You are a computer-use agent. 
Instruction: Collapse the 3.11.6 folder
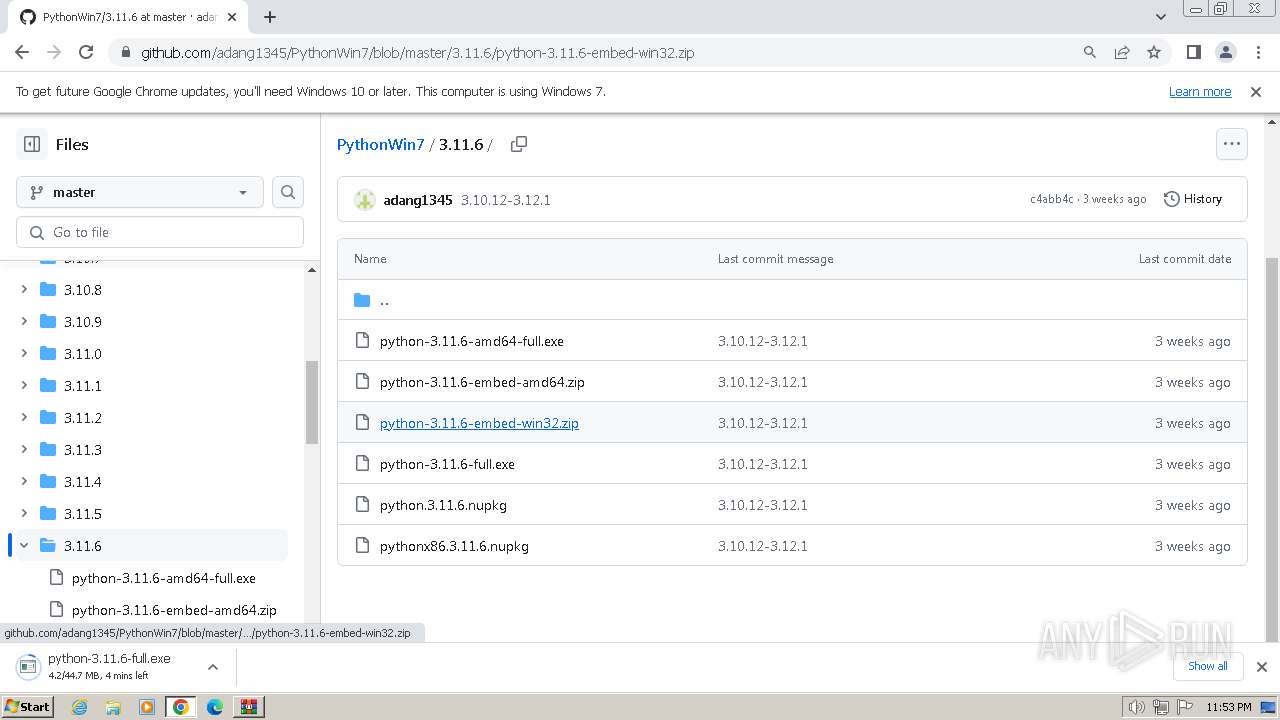[x=24, y=546]
